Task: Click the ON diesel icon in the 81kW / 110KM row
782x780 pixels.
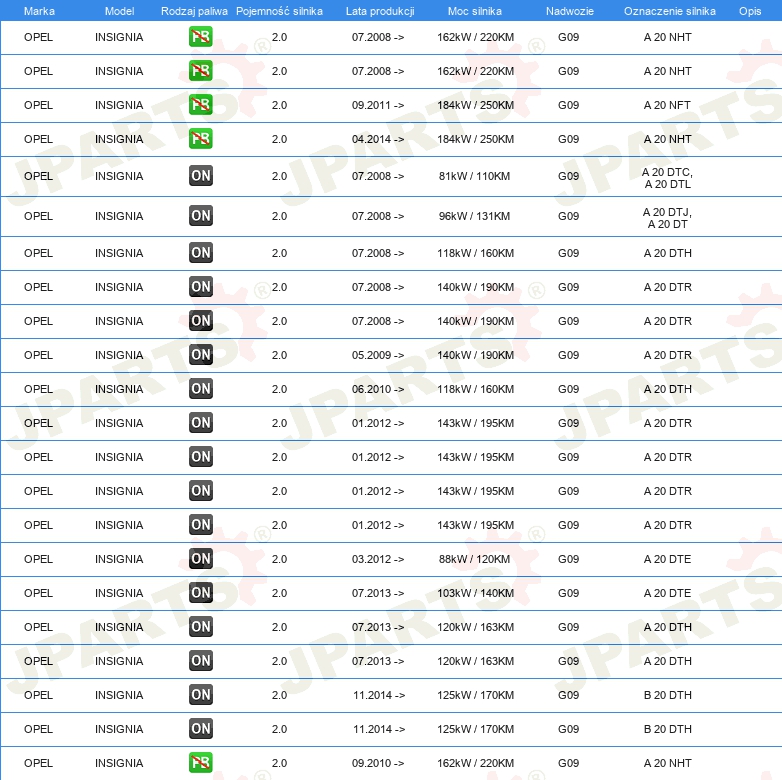Action: [200, 176]
